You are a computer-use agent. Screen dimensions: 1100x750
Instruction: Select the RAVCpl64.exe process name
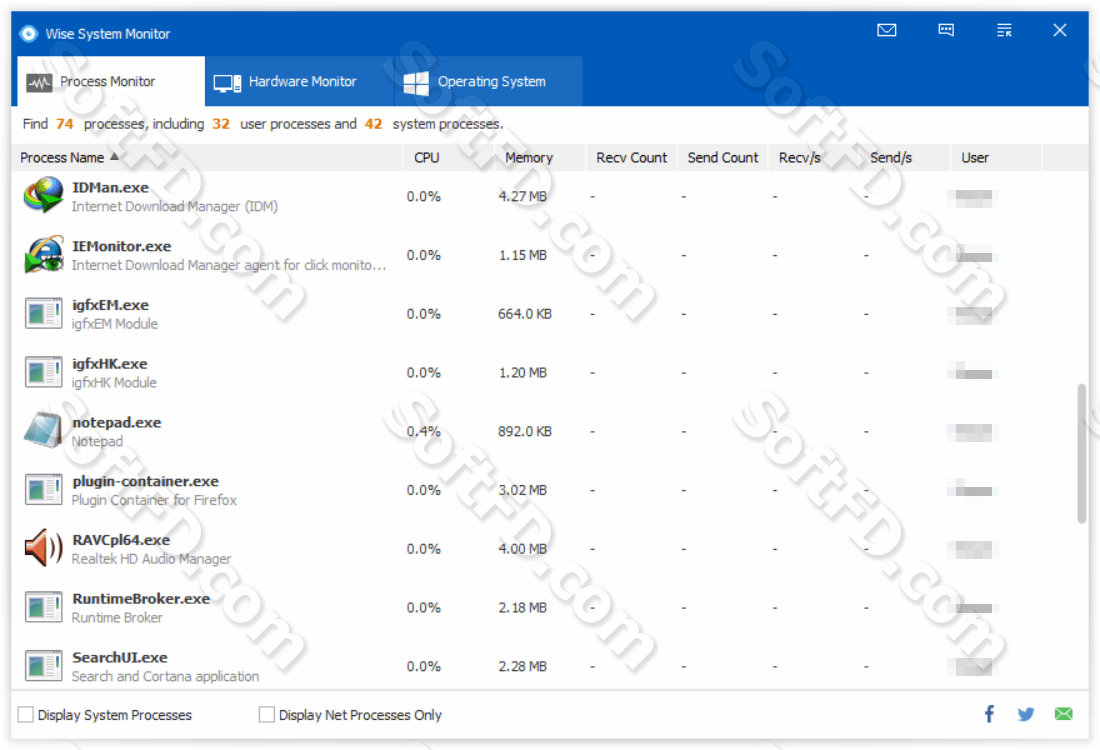(x=121, y=540)
